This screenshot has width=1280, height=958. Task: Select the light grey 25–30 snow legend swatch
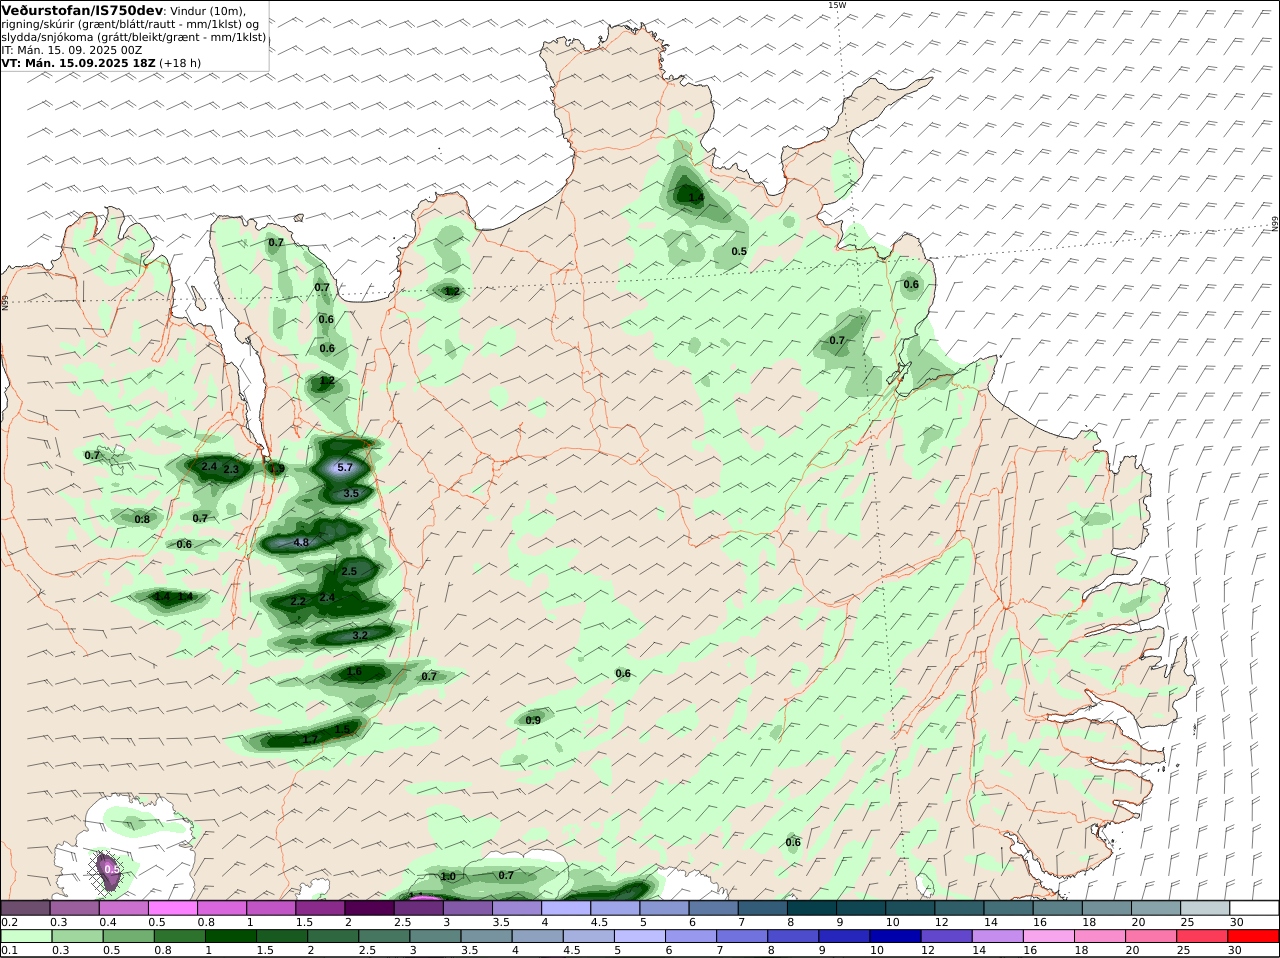pos(1205,907)
